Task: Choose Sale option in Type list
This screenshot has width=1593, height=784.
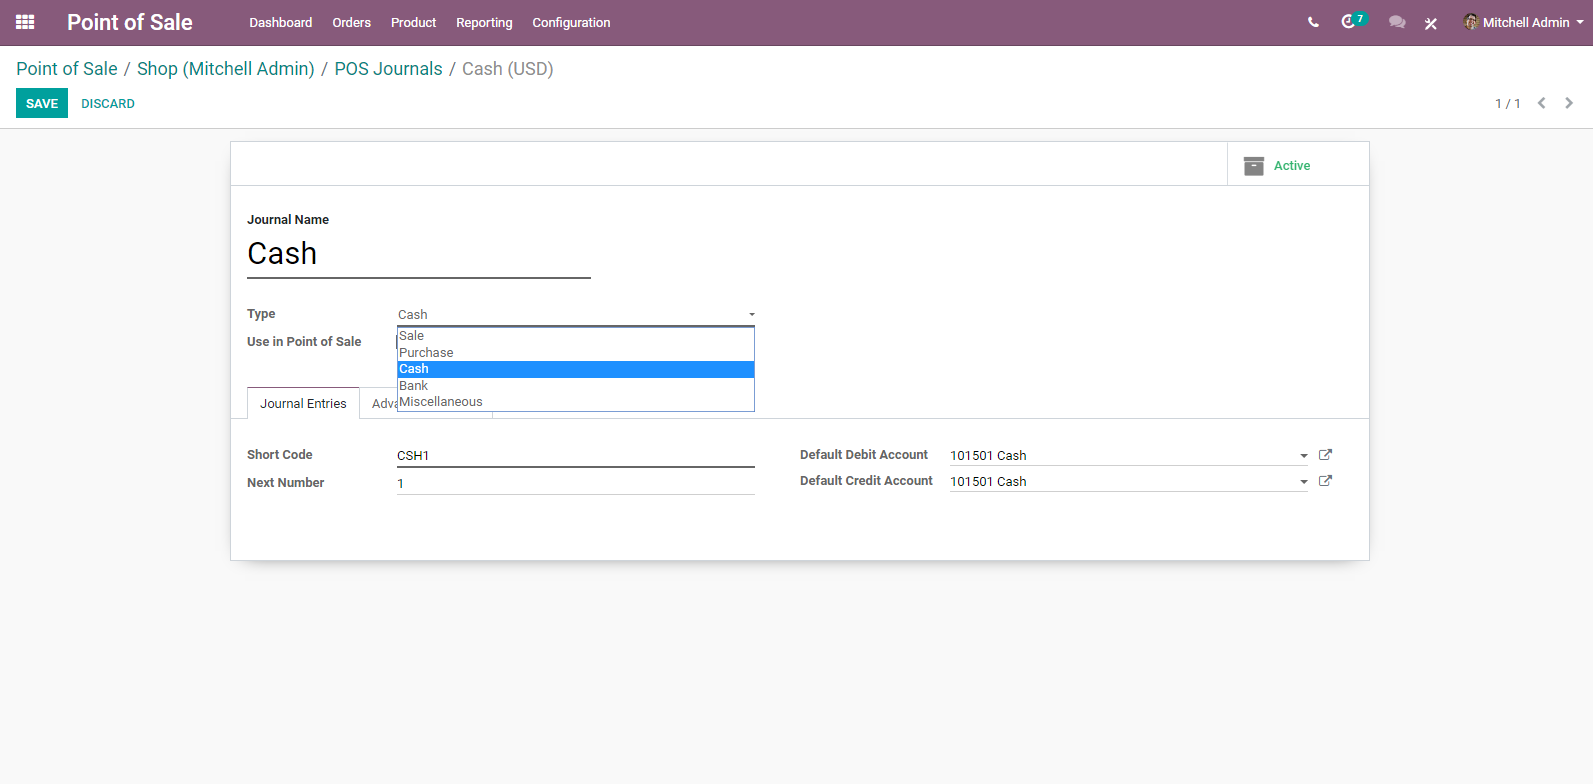Action: (x=576, y=336)
